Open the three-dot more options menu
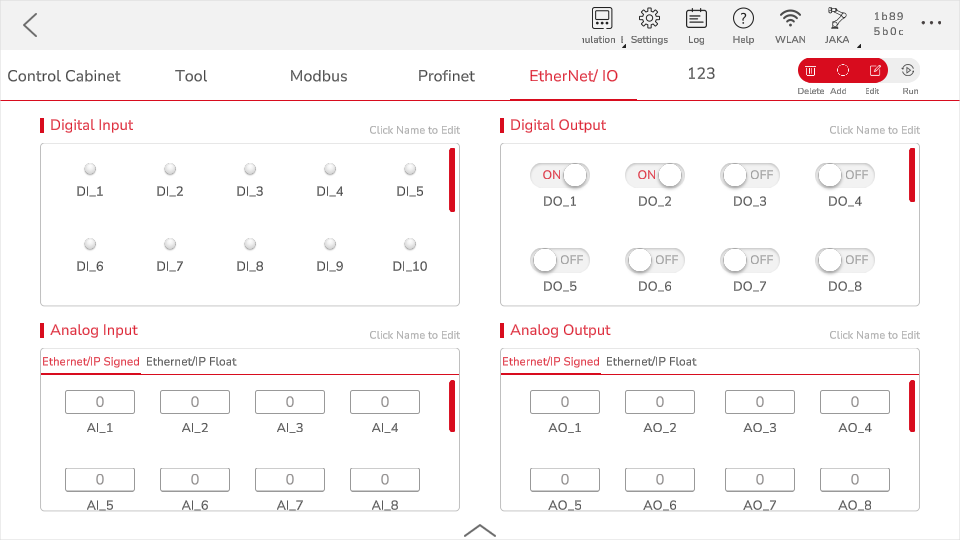This screenshot has height=540, width=960. click(x=931, y=23)
